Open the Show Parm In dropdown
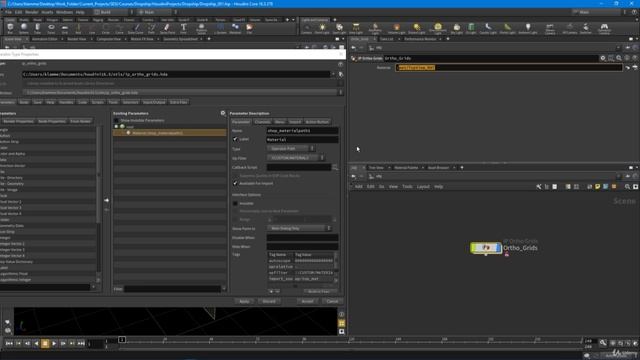The image size is (640, 360). point(299,228)
